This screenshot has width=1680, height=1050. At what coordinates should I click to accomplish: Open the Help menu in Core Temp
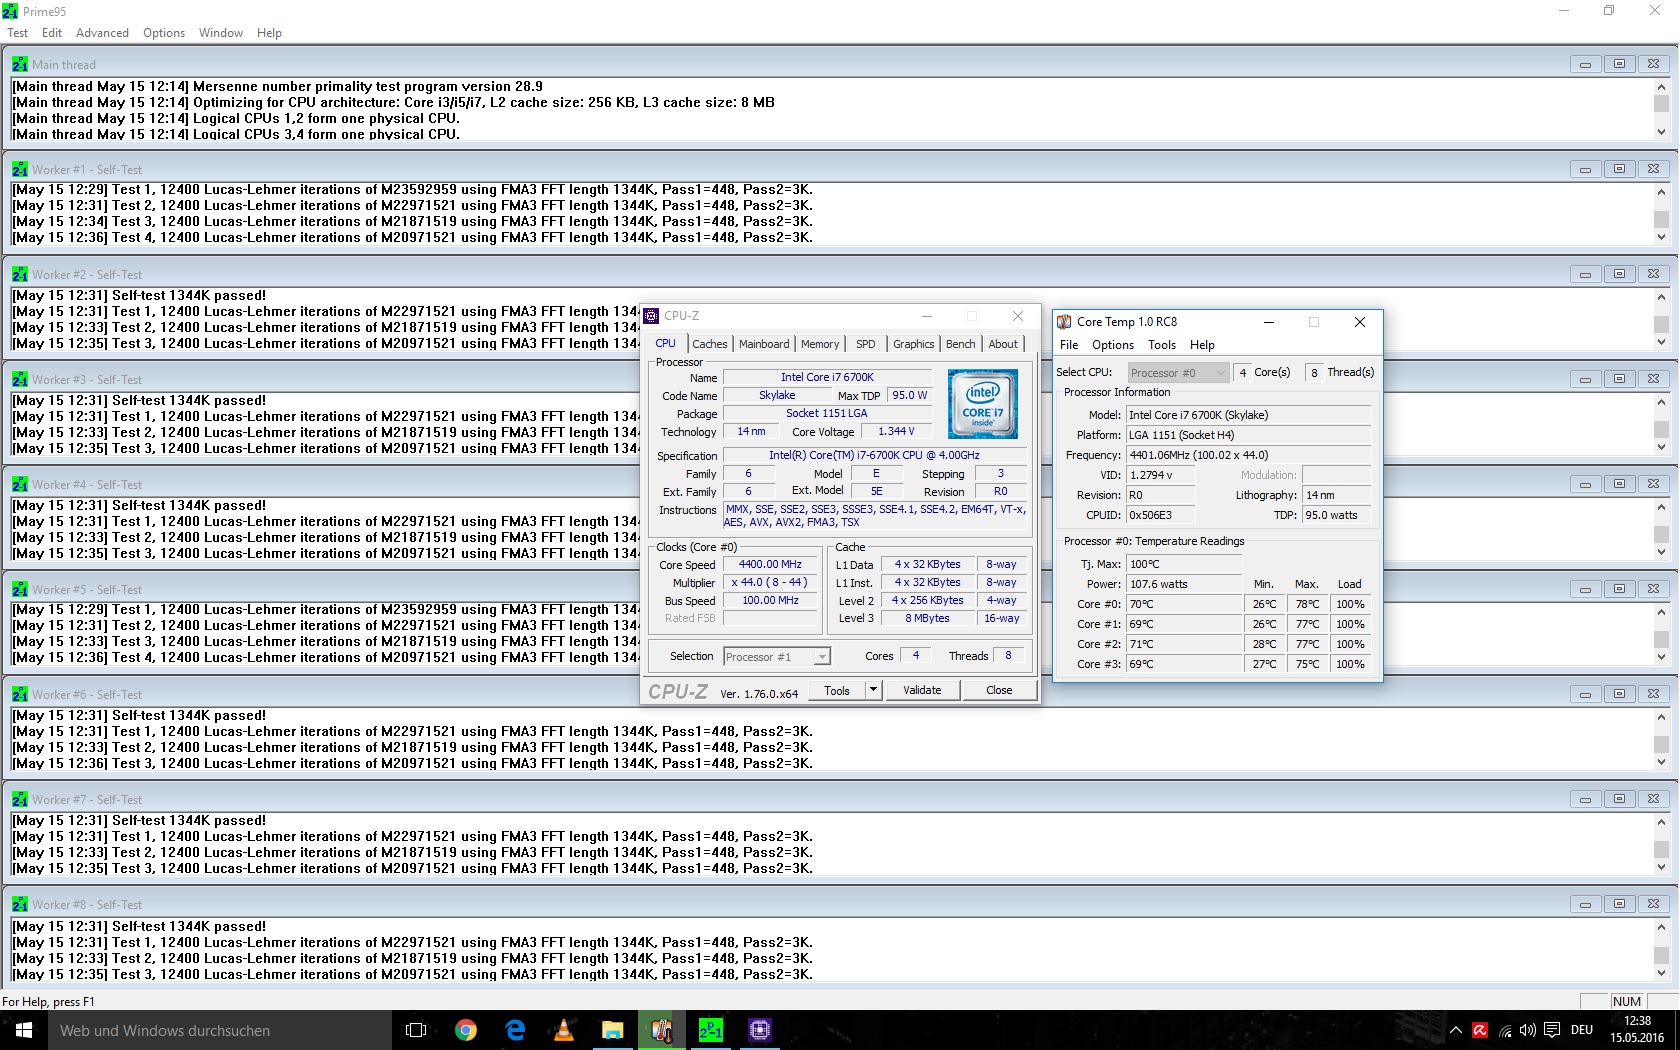(x=1202, y=345)
